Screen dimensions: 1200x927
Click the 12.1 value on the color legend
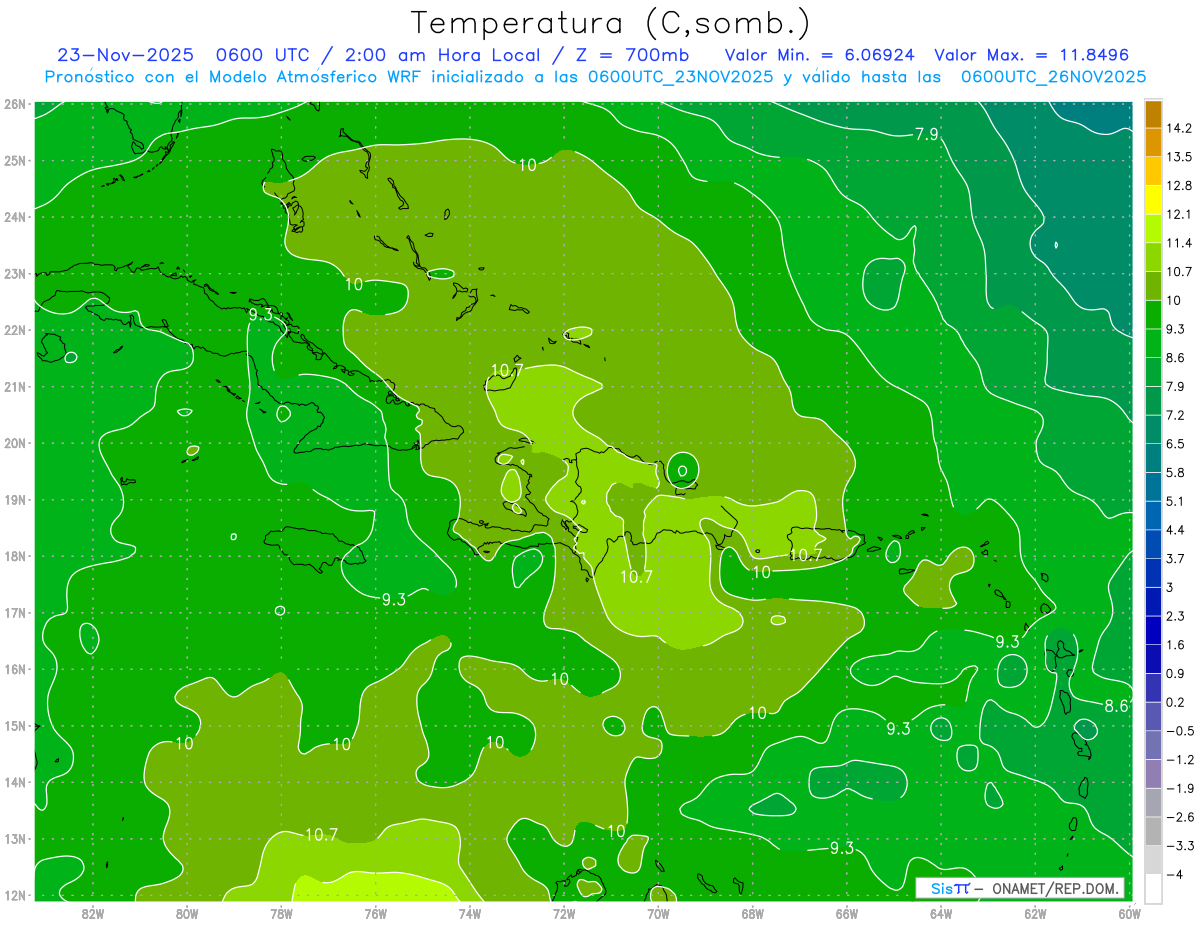pyautogui.click(x=1179, y=214)
